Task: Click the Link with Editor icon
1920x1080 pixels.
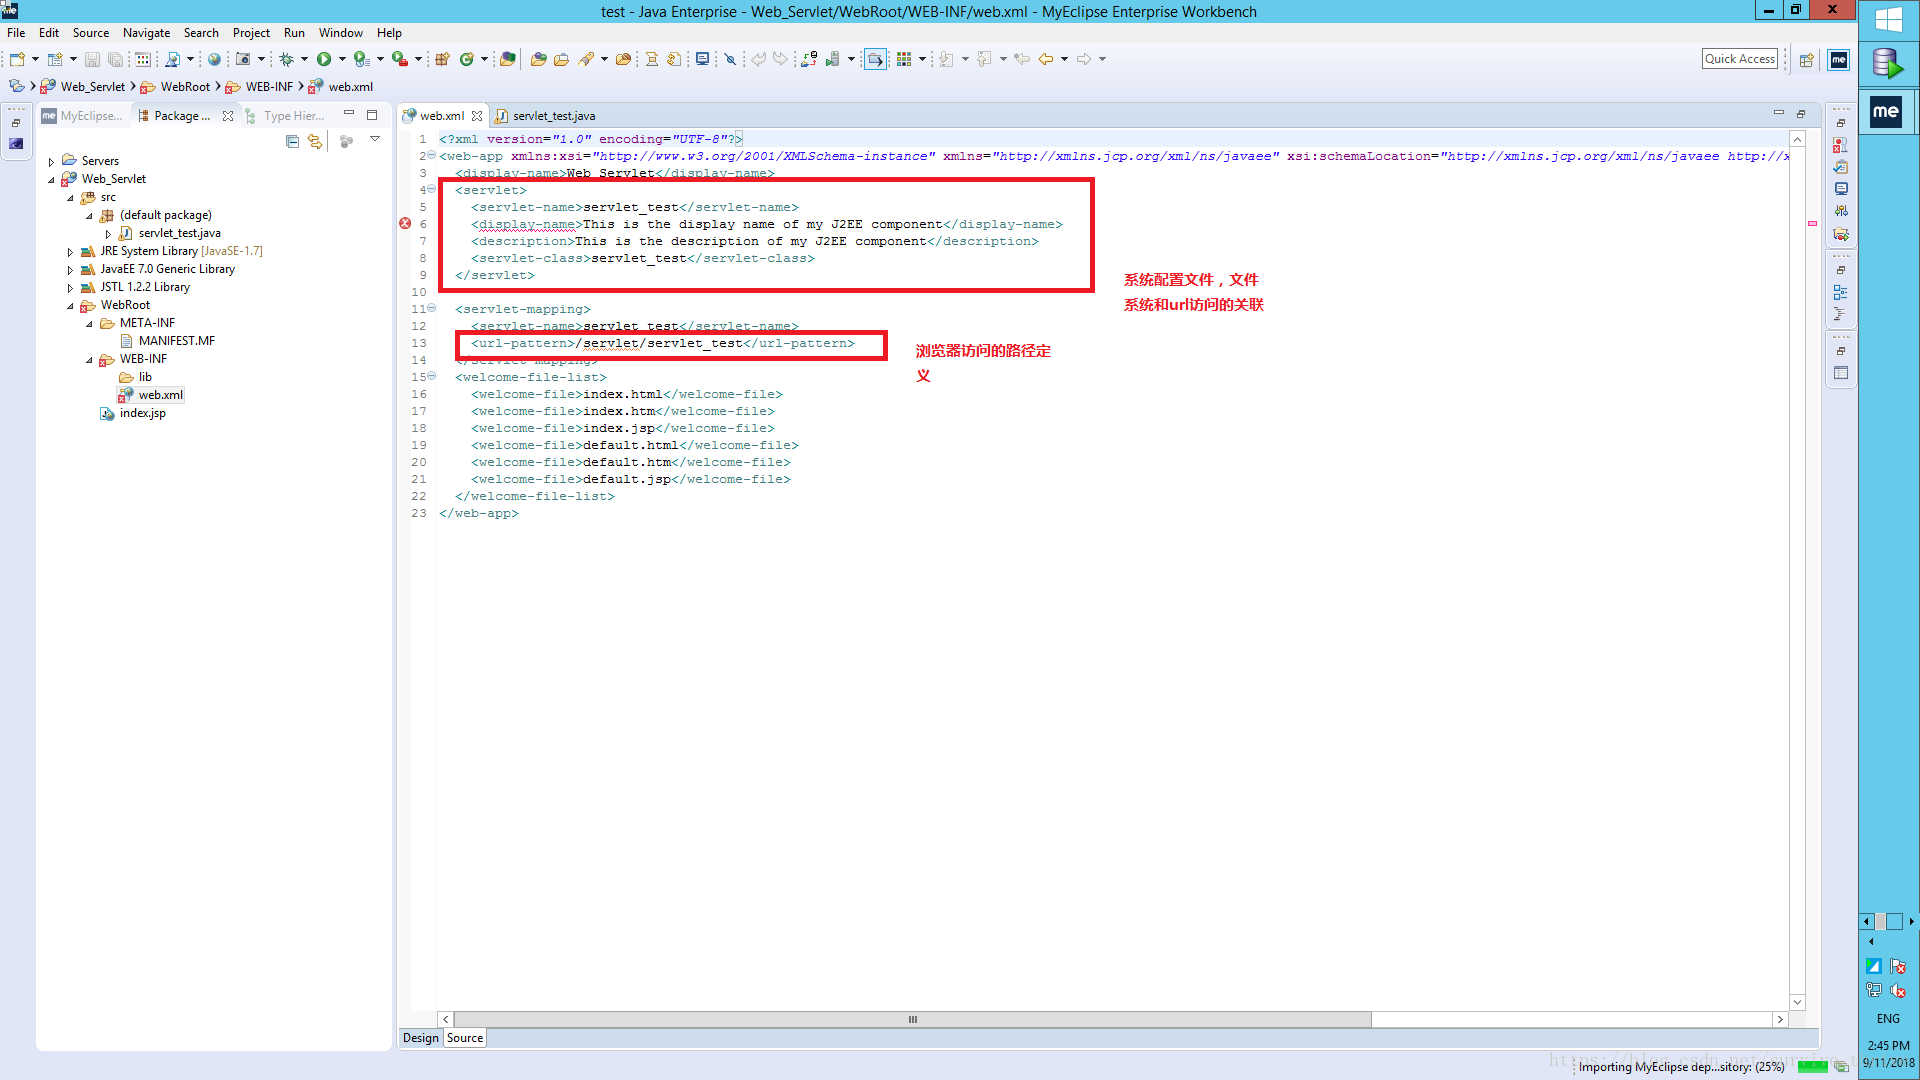Action: 315,142
